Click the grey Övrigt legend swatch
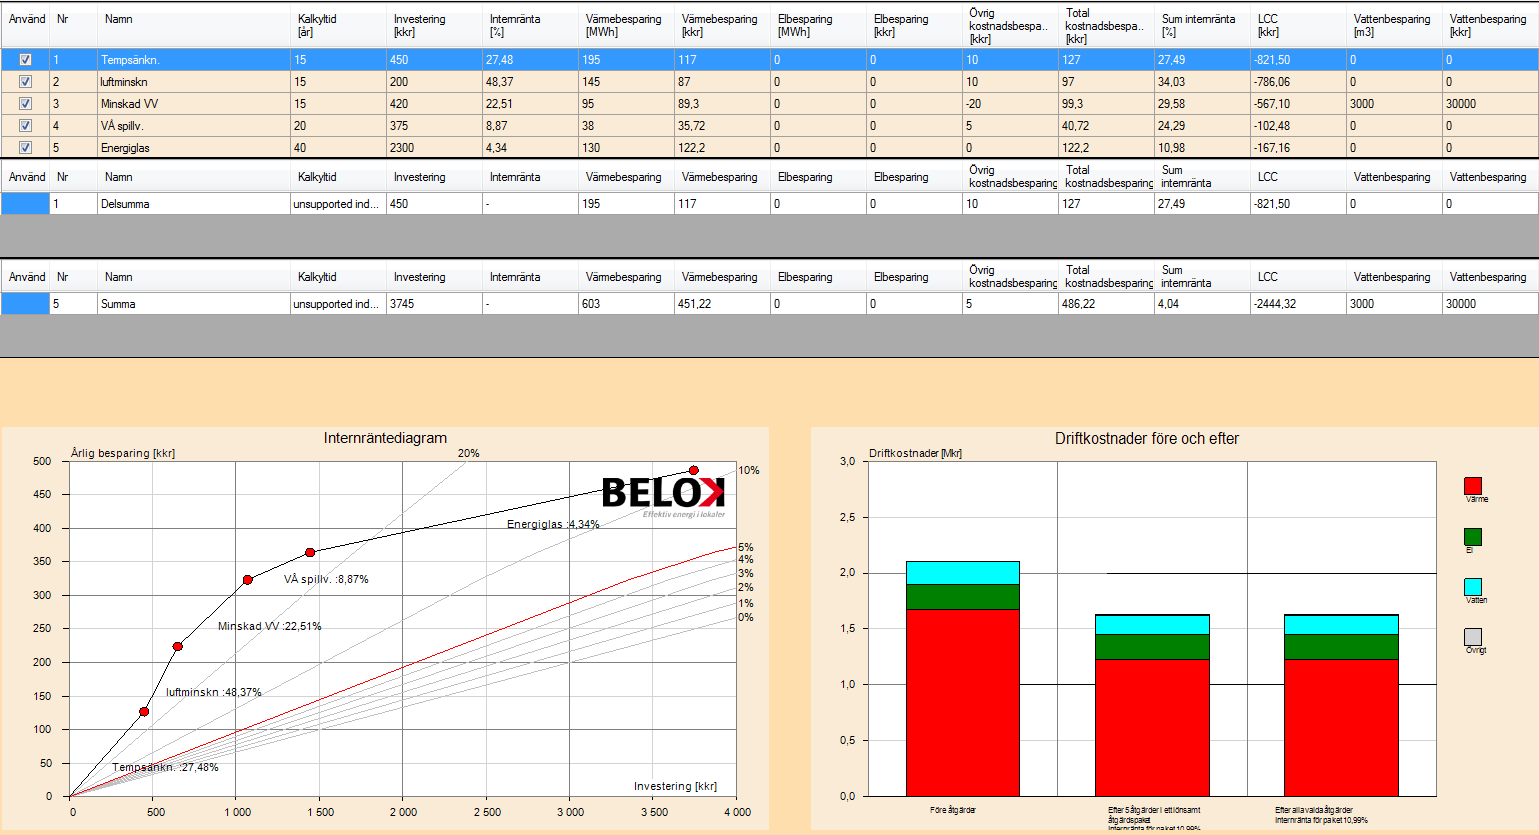This screenshot has height=835, width=1539. click(x=1473, y=637)
